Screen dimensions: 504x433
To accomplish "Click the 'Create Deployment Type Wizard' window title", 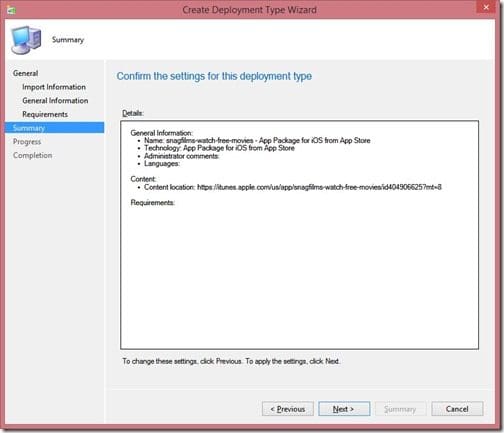I will coord(249,10).
